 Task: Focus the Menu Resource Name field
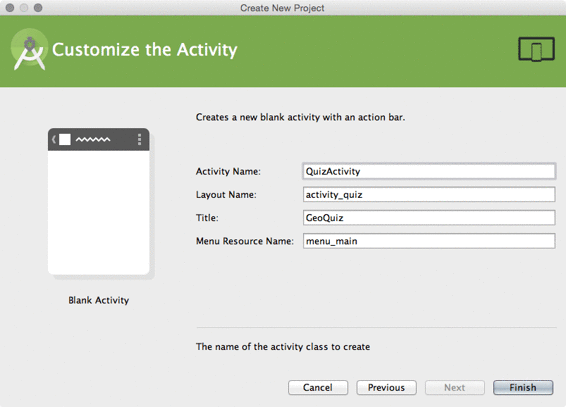[x=429, y=241]
